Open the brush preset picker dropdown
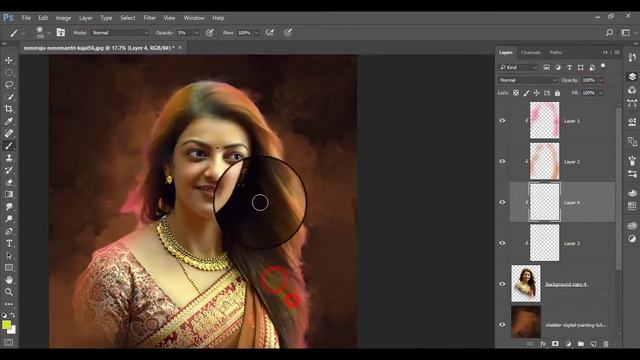The image size is (640, 360). point(49,33)
